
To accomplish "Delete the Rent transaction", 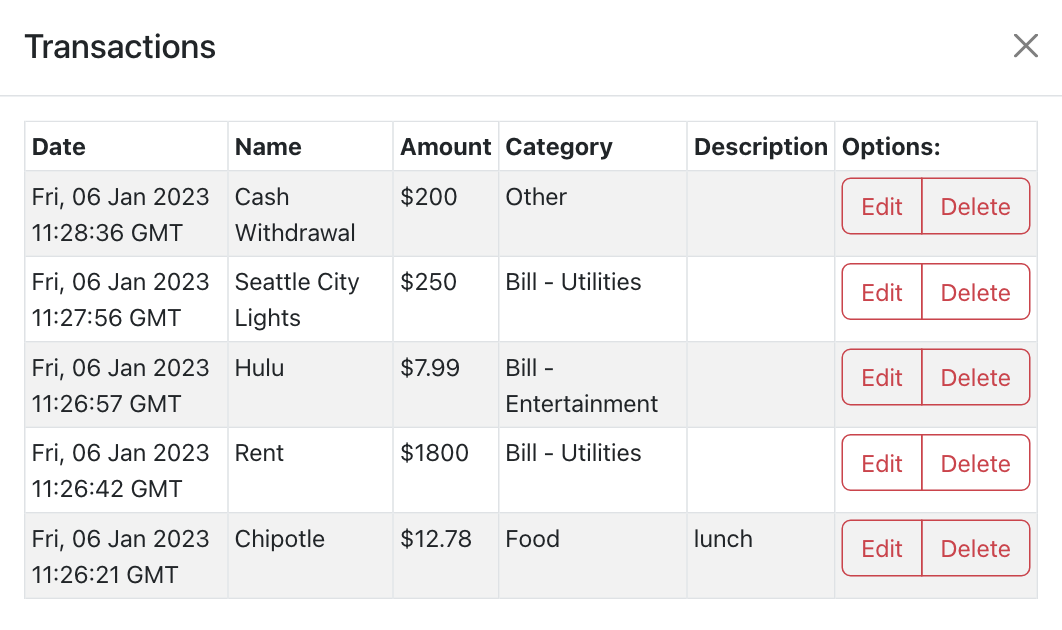I will [975, 463].
